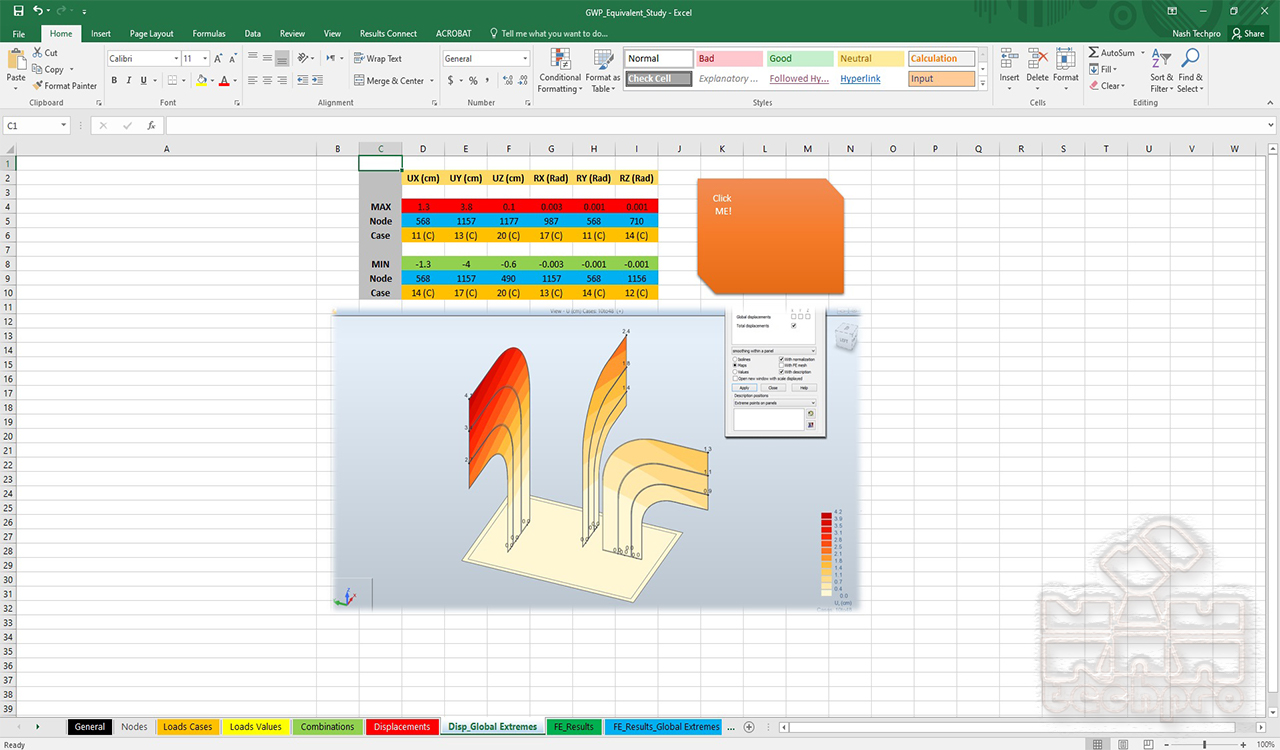
Task: Open Conditional Formatting menu
Action: [x=559, y=71]
